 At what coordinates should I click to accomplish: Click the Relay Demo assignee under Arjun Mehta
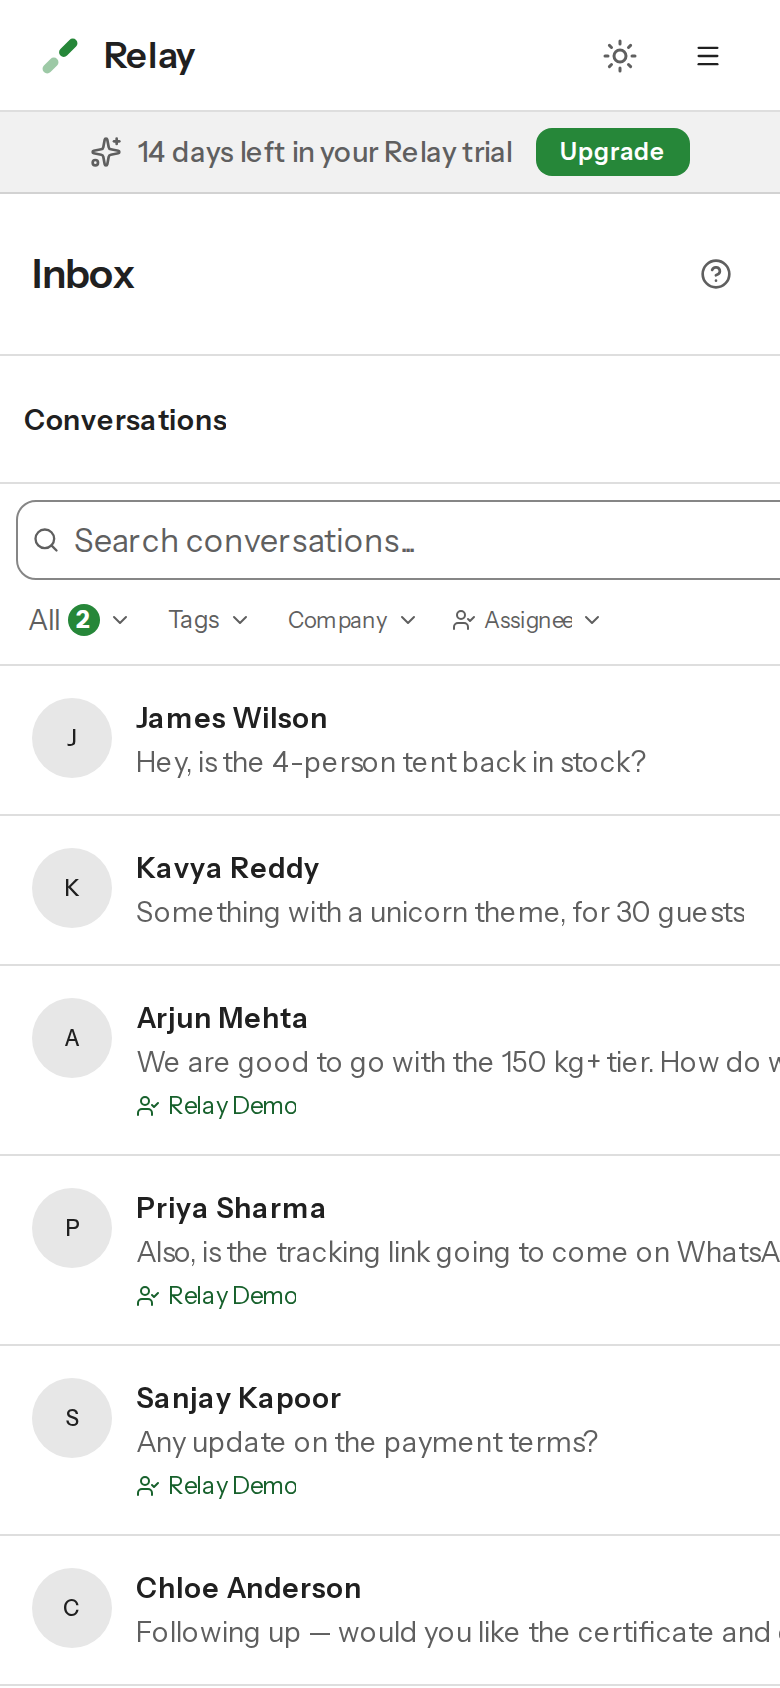coord(217,1106)
